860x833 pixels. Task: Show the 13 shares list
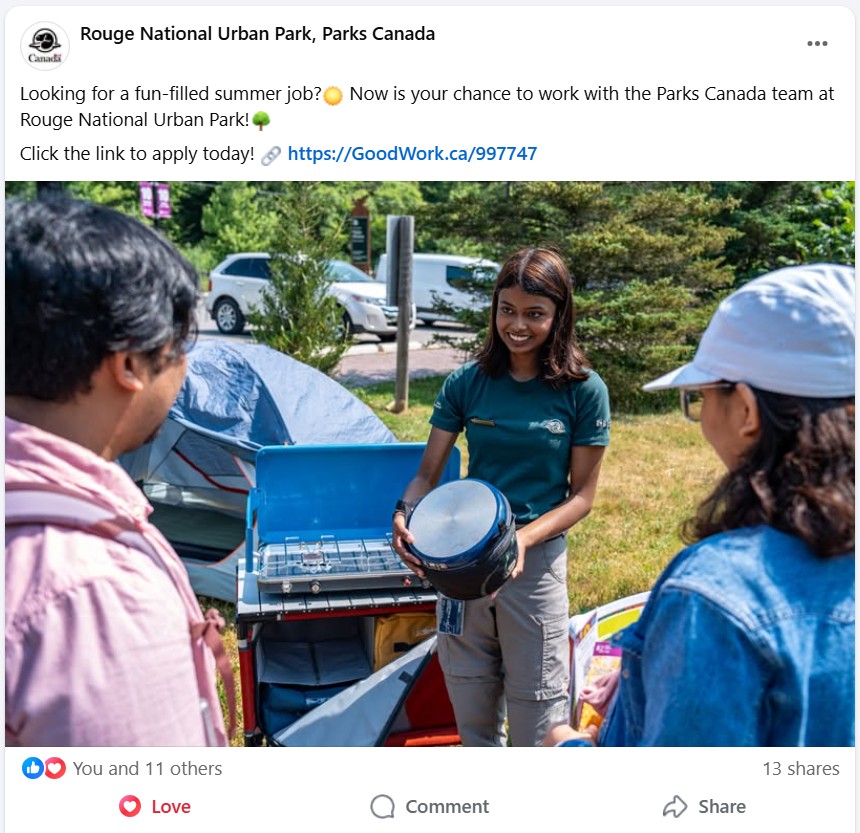point(801,768)
